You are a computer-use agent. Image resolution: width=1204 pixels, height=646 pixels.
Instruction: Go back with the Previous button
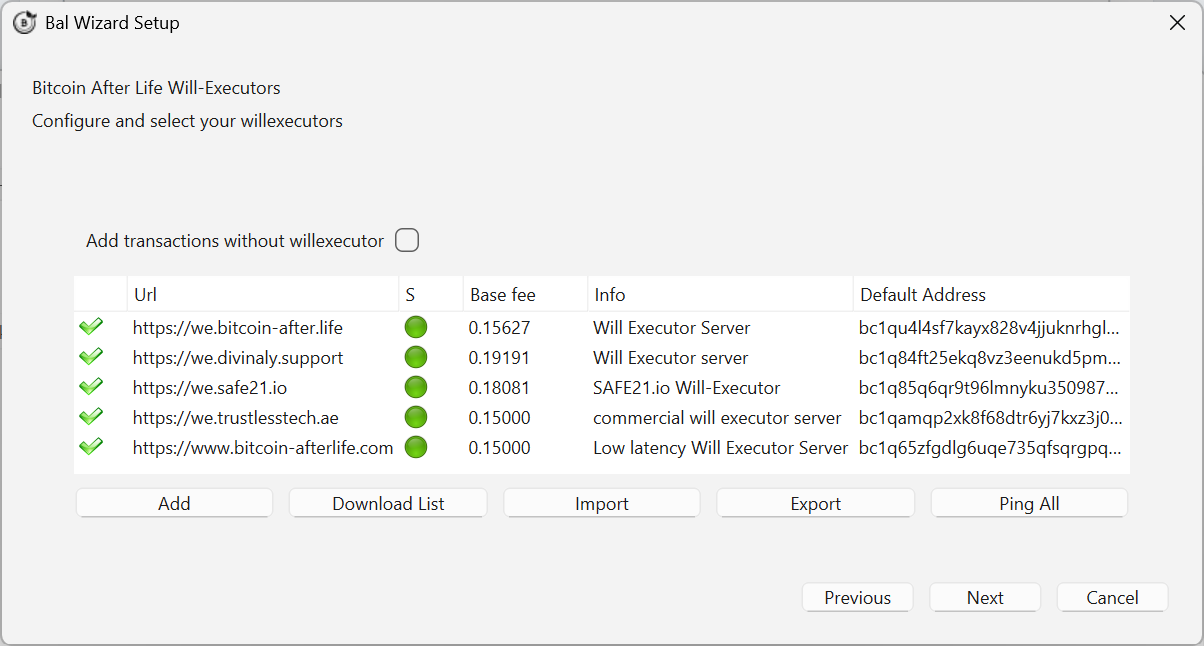click(x=858, y=597)
